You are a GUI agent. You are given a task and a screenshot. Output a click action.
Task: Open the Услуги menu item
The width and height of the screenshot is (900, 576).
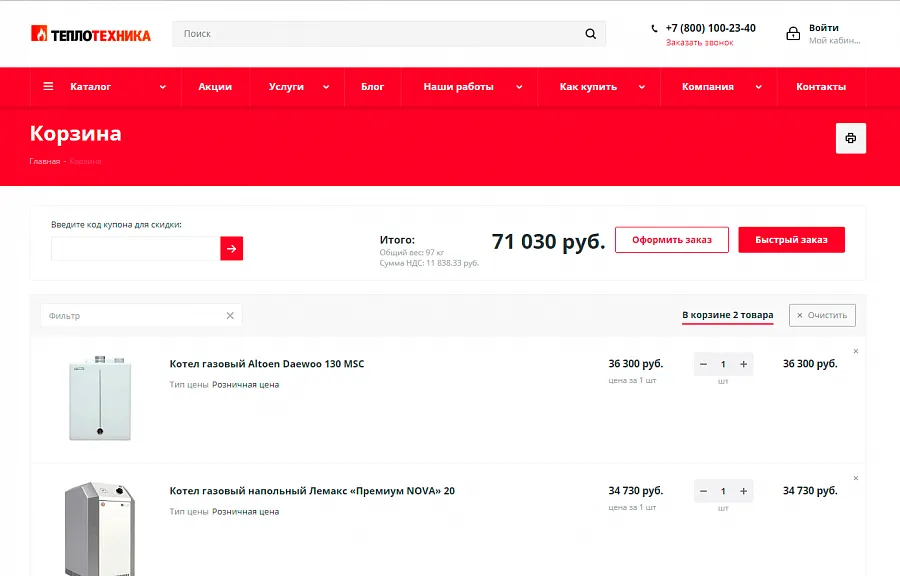(x=286, y=87)
